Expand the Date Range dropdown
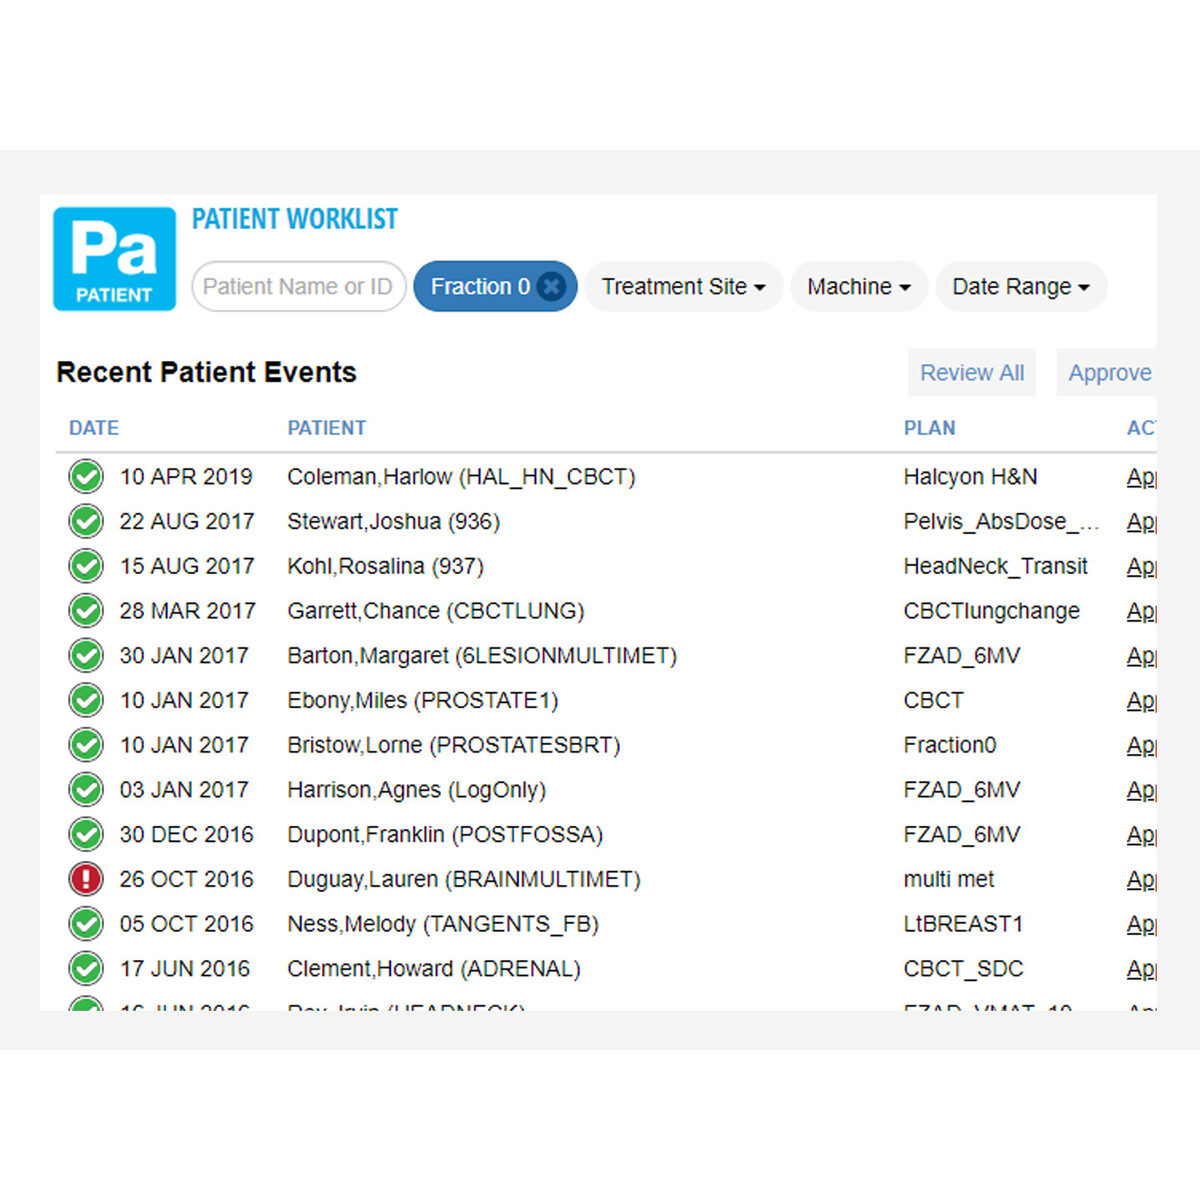1200x1200 pixels. [x=1021, y=287]
